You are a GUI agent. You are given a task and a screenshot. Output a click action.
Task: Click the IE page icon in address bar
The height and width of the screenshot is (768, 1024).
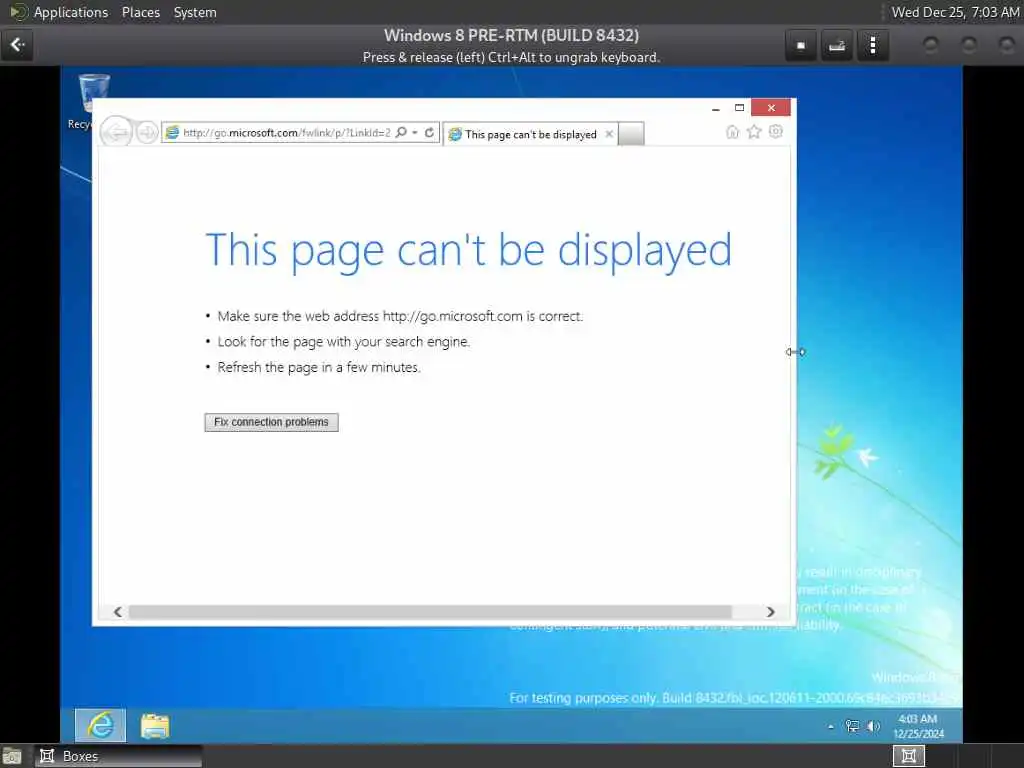pos(172,133)
